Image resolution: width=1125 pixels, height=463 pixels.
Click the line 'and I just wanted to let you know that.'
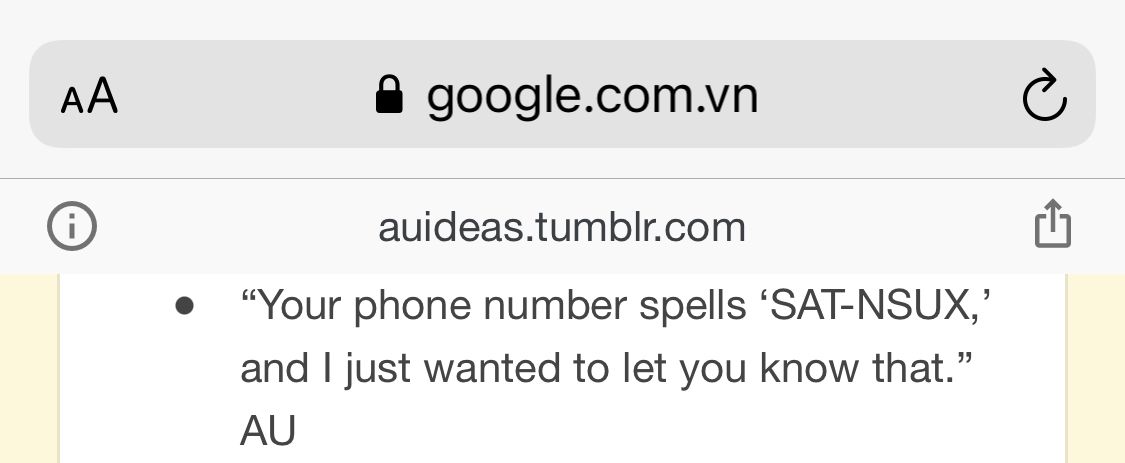[607, 368]
